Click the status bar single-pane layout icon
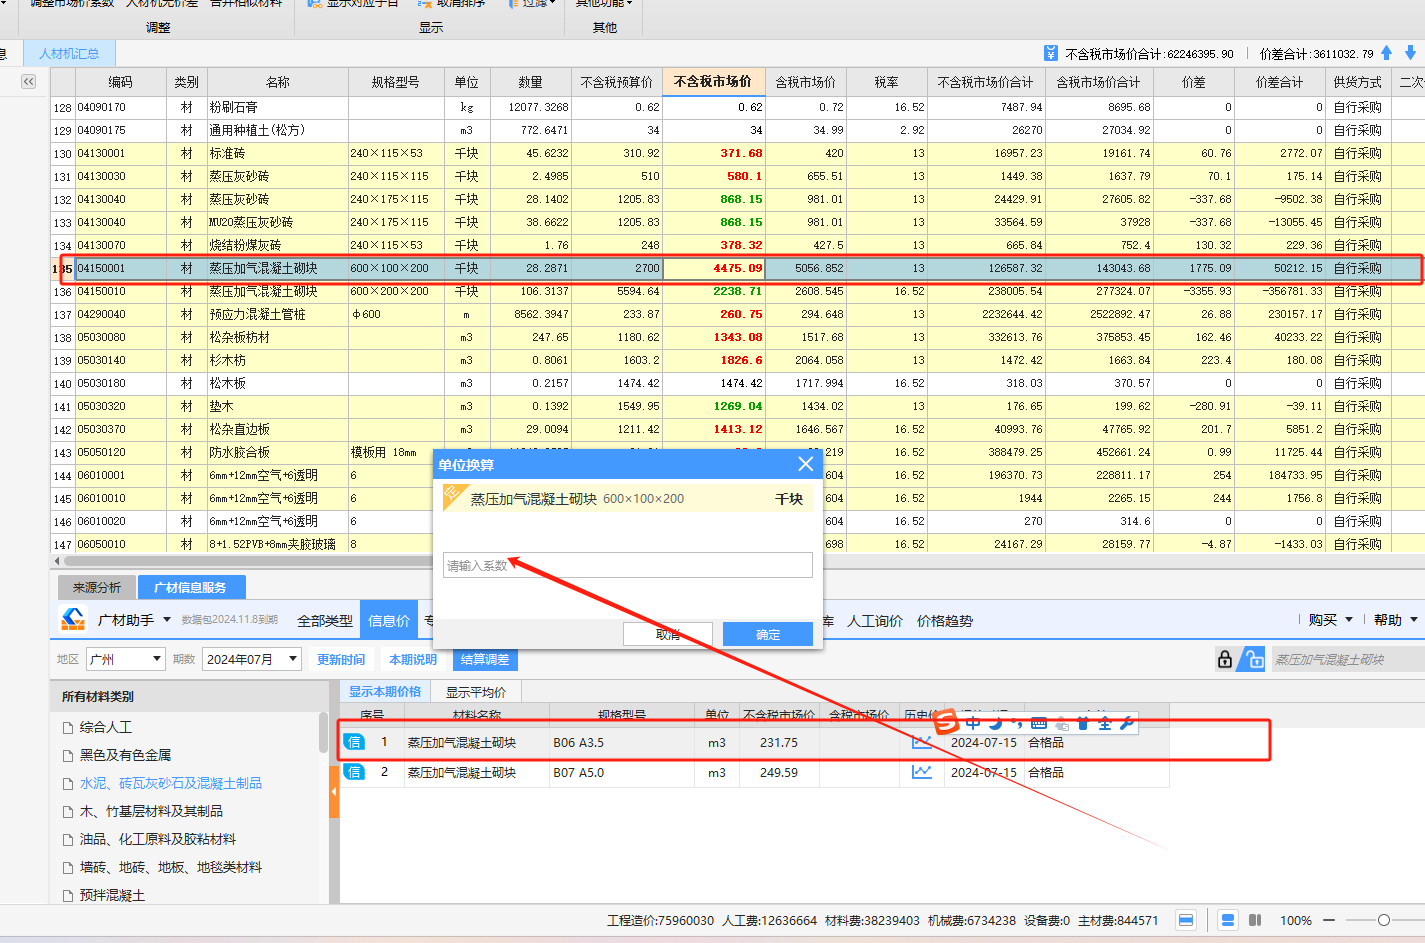This screenshot has width=1425, height=943. pos(1228,920)
